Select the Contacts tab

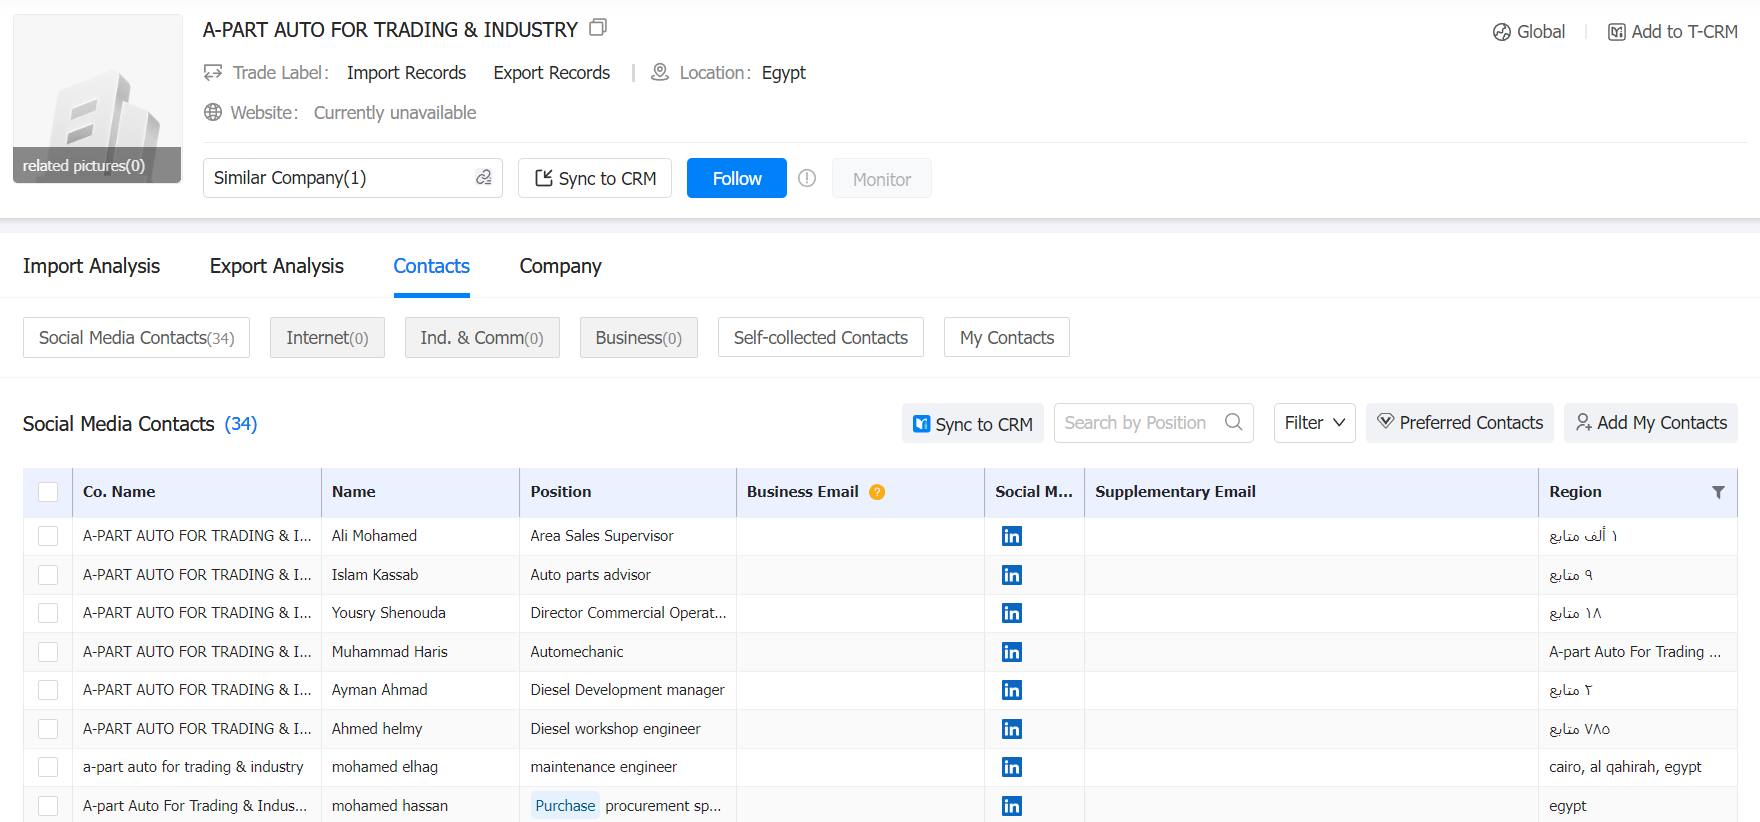431,266
